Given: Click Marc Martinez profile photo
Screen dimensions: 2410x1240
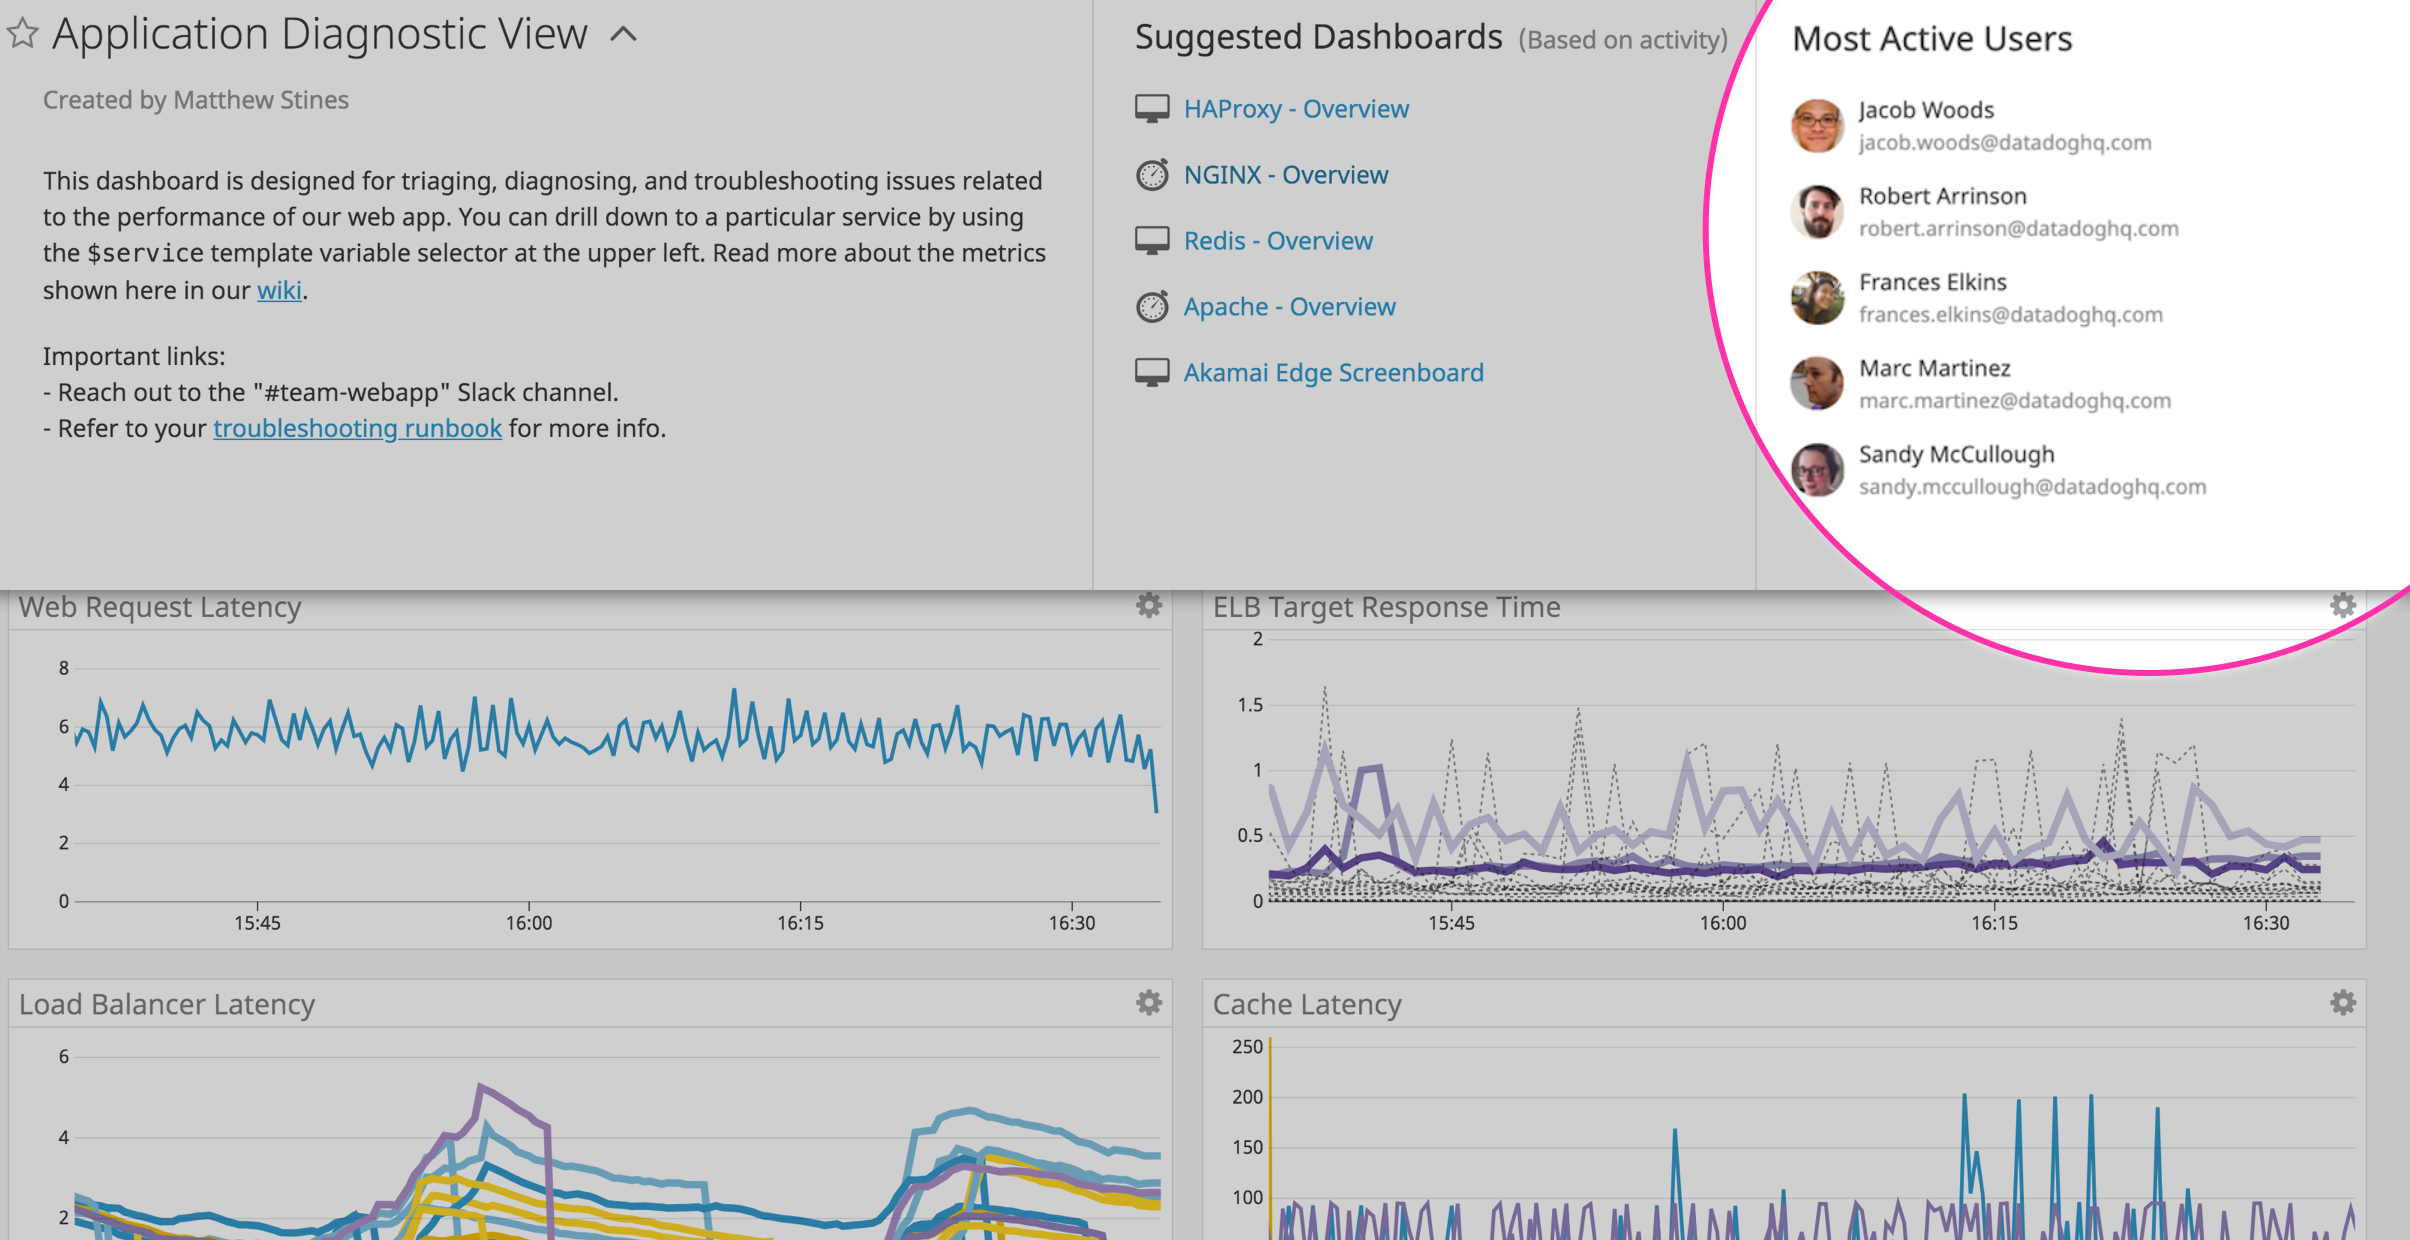Looking at the screenshot, I should click(x=1816, y=384).
